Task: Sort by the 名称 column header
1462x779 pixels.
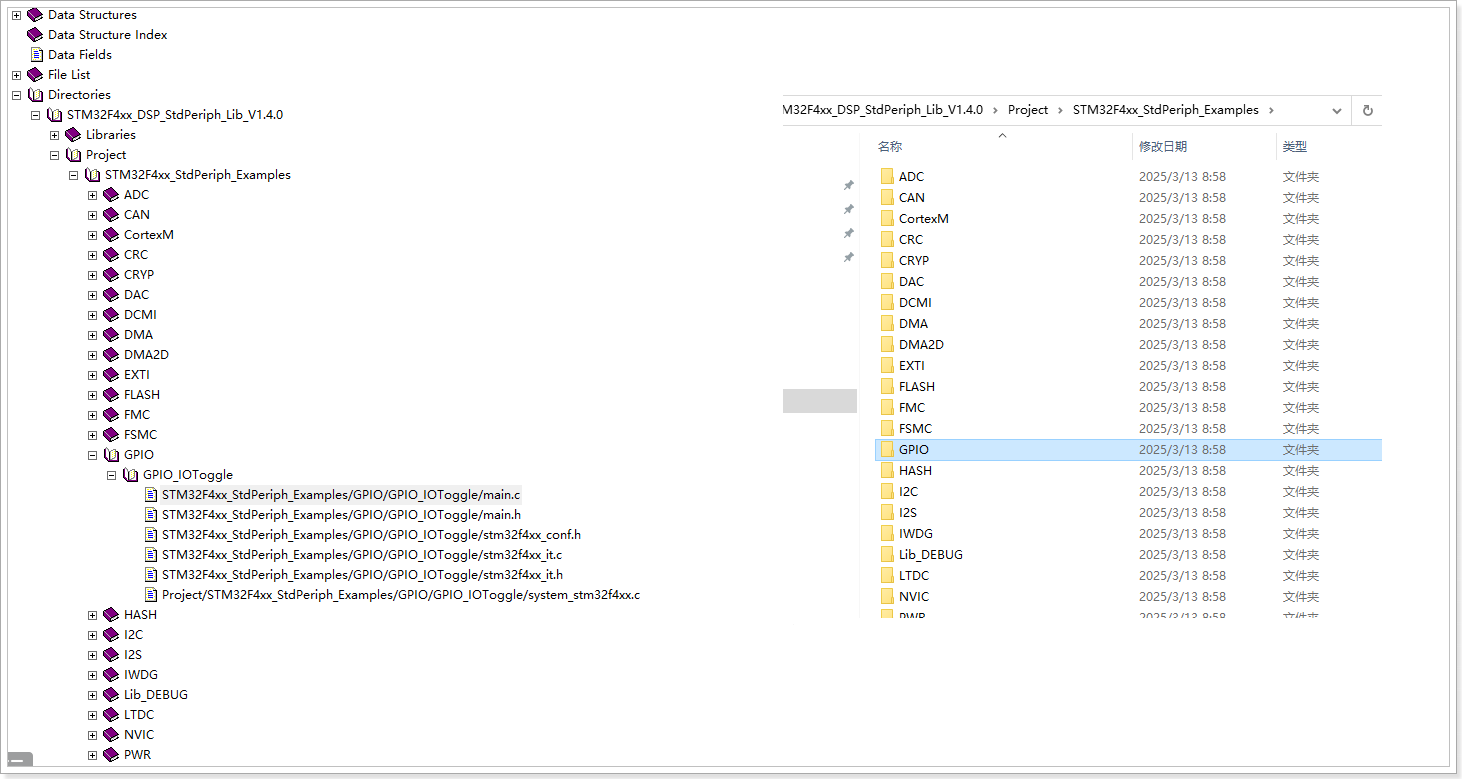Action: pyautogui.click(x=889, y=146)
